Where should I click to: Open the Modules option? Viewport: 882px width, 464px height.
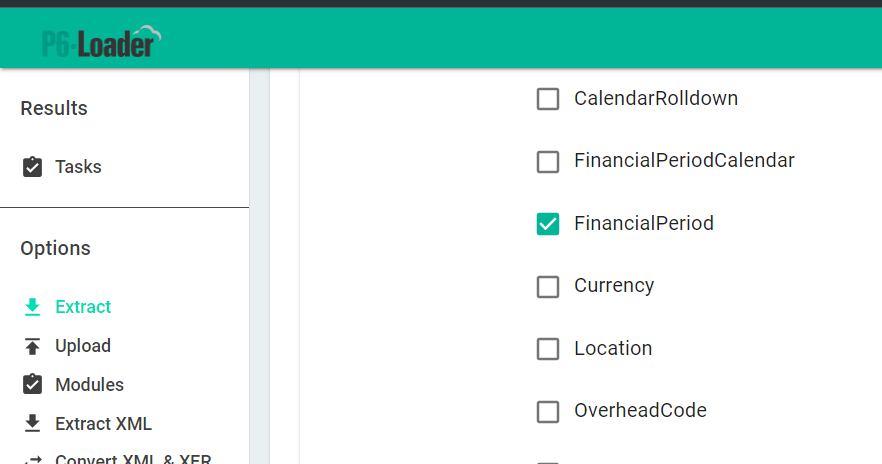[x=90, y=385]
